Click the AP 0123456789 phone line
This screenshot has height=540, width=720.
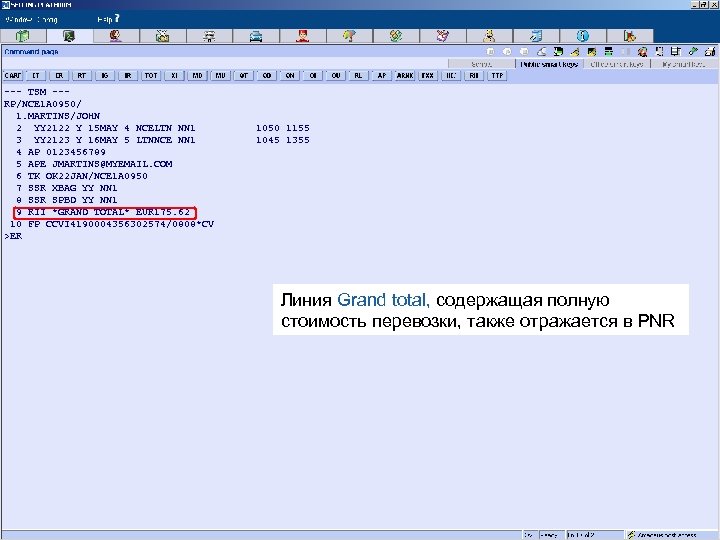tap(61, 152)
